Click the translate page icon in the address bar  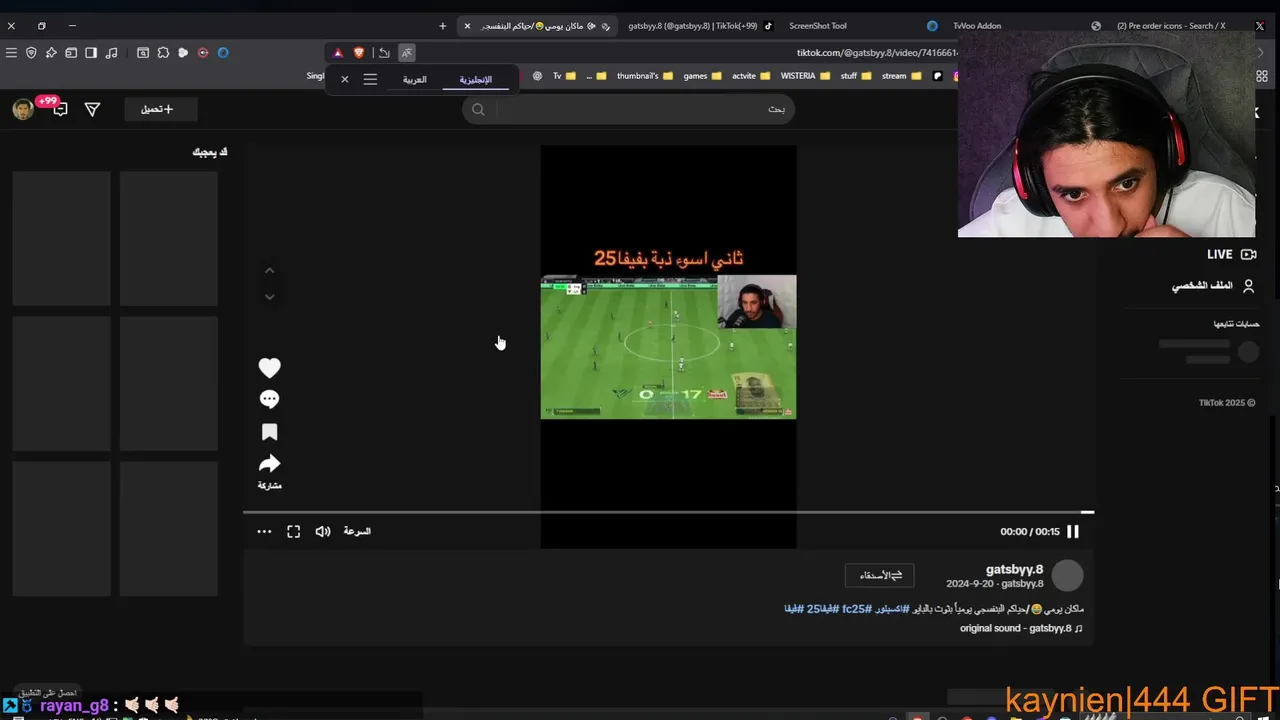click(x=406, y=53)
